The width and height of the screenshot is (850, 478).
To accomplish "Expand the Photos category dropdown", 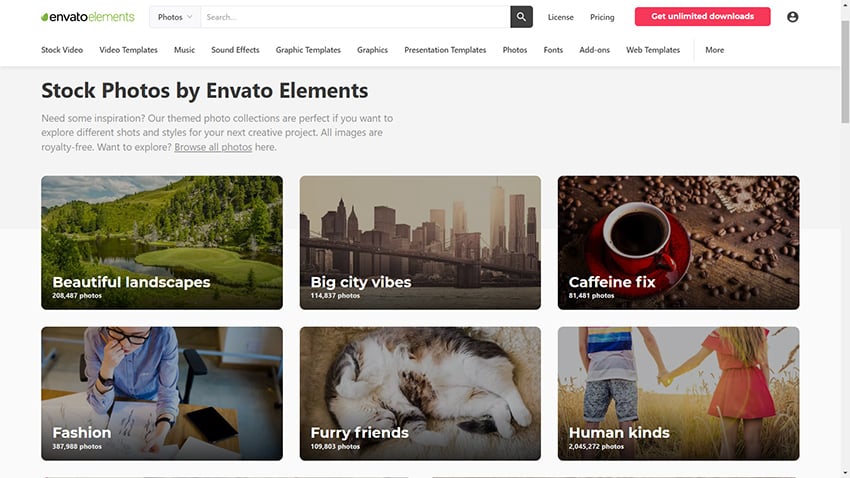I will [175, 17].
